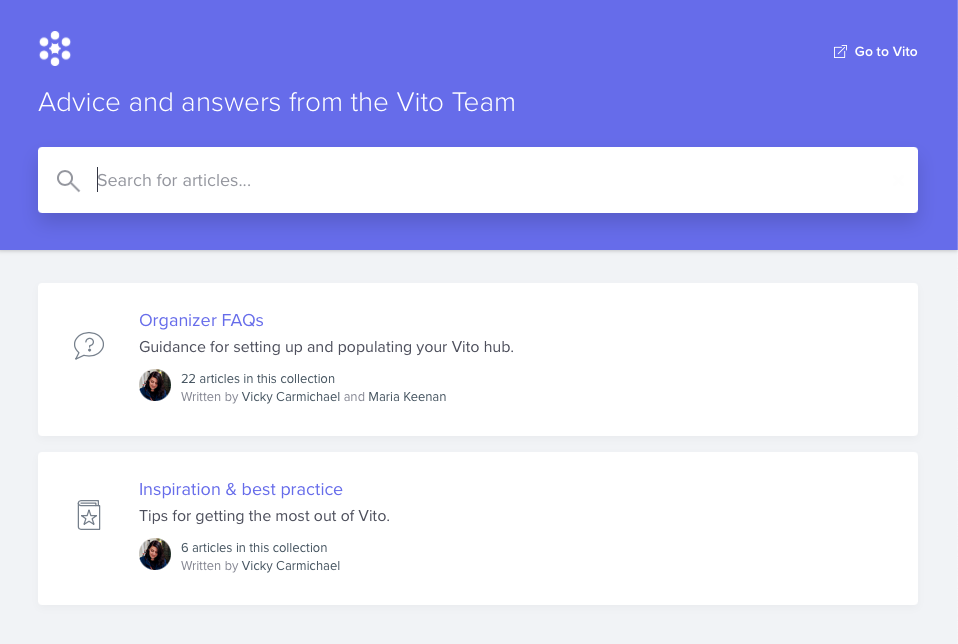Click the Maria Keenan author name
This screenshot has width=958, height=644.
(x=407, y=396)
